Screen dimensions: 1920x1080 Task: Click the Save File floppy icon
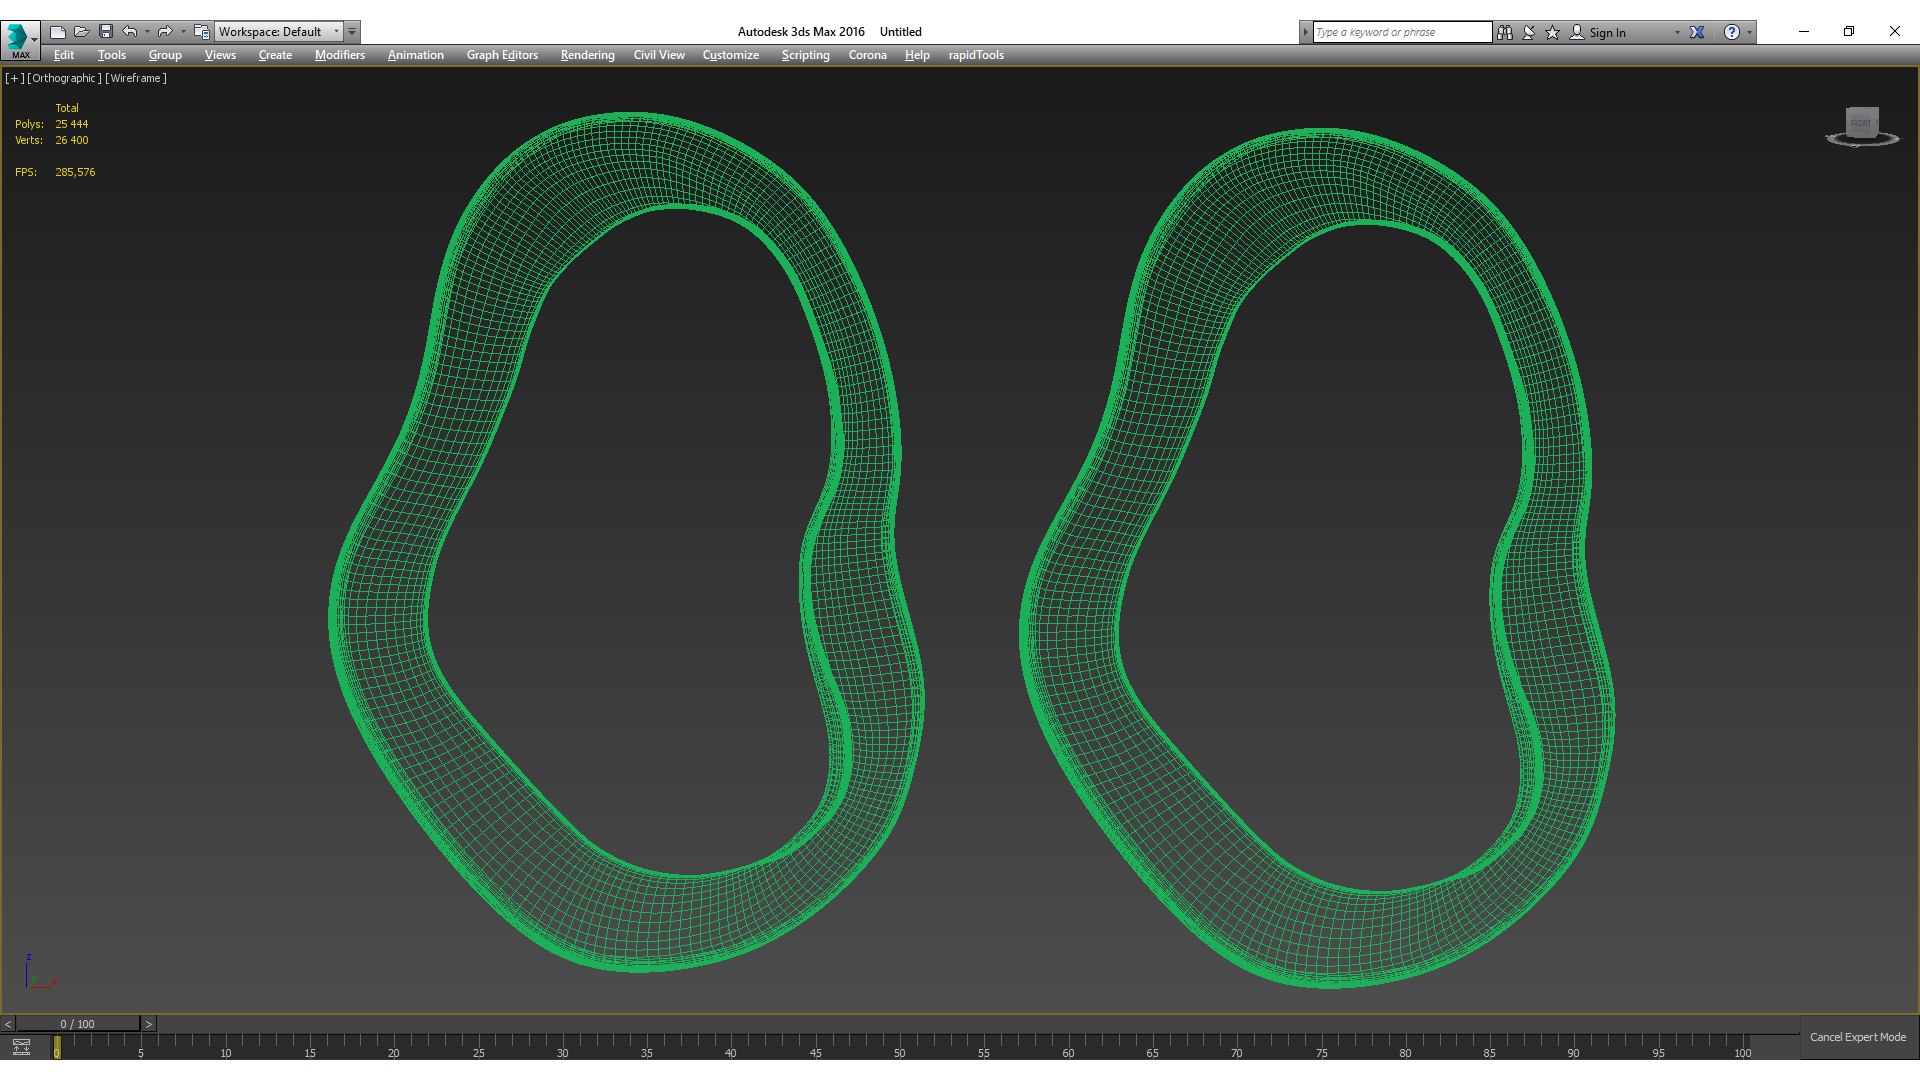pos(106,32)
